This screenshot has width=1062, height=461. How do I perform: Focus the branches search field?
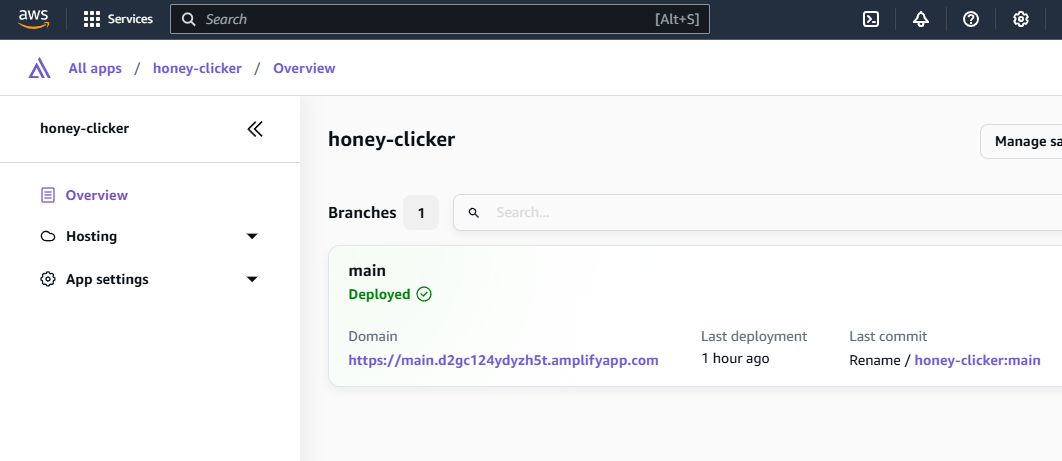click(757, 213)
